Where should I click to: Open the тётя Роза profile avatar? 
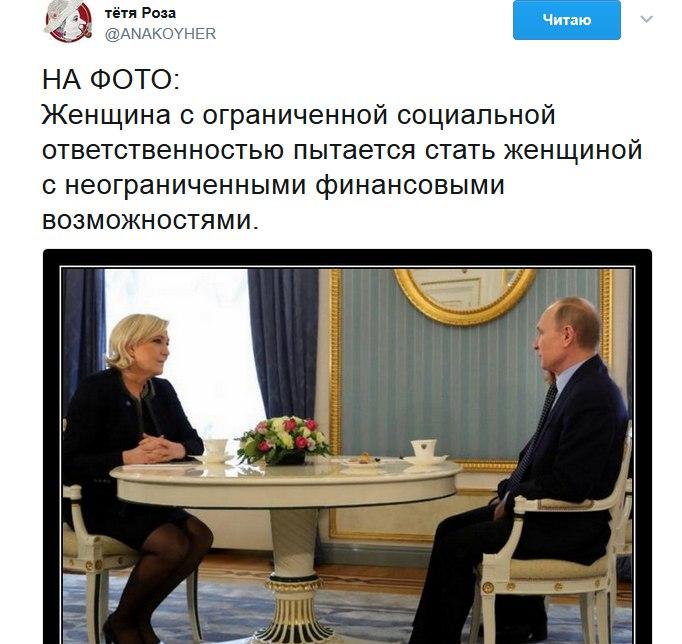68,20
